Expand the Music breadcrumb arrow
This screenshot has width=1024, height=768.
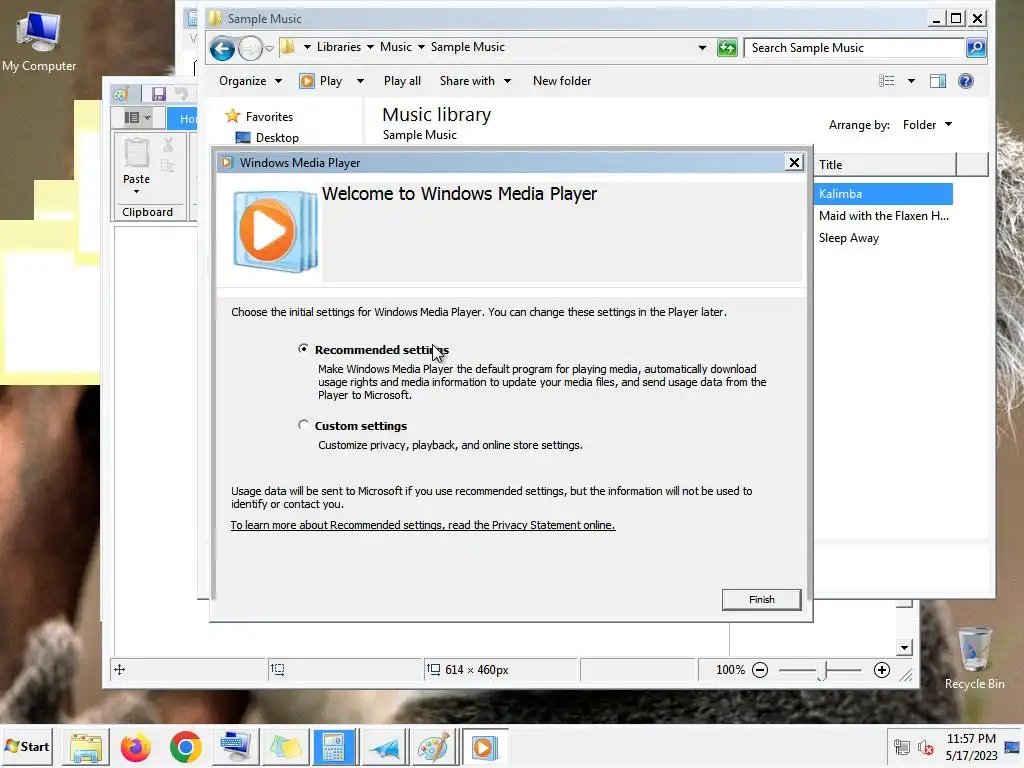421,47
